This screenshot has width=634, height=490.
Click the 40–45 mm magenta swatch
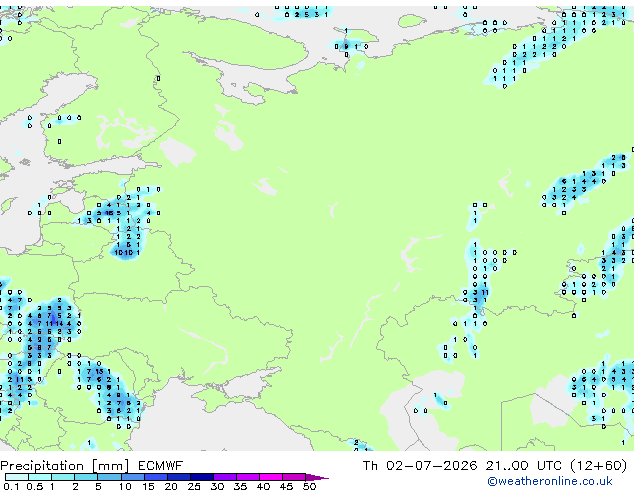point(271,477)
